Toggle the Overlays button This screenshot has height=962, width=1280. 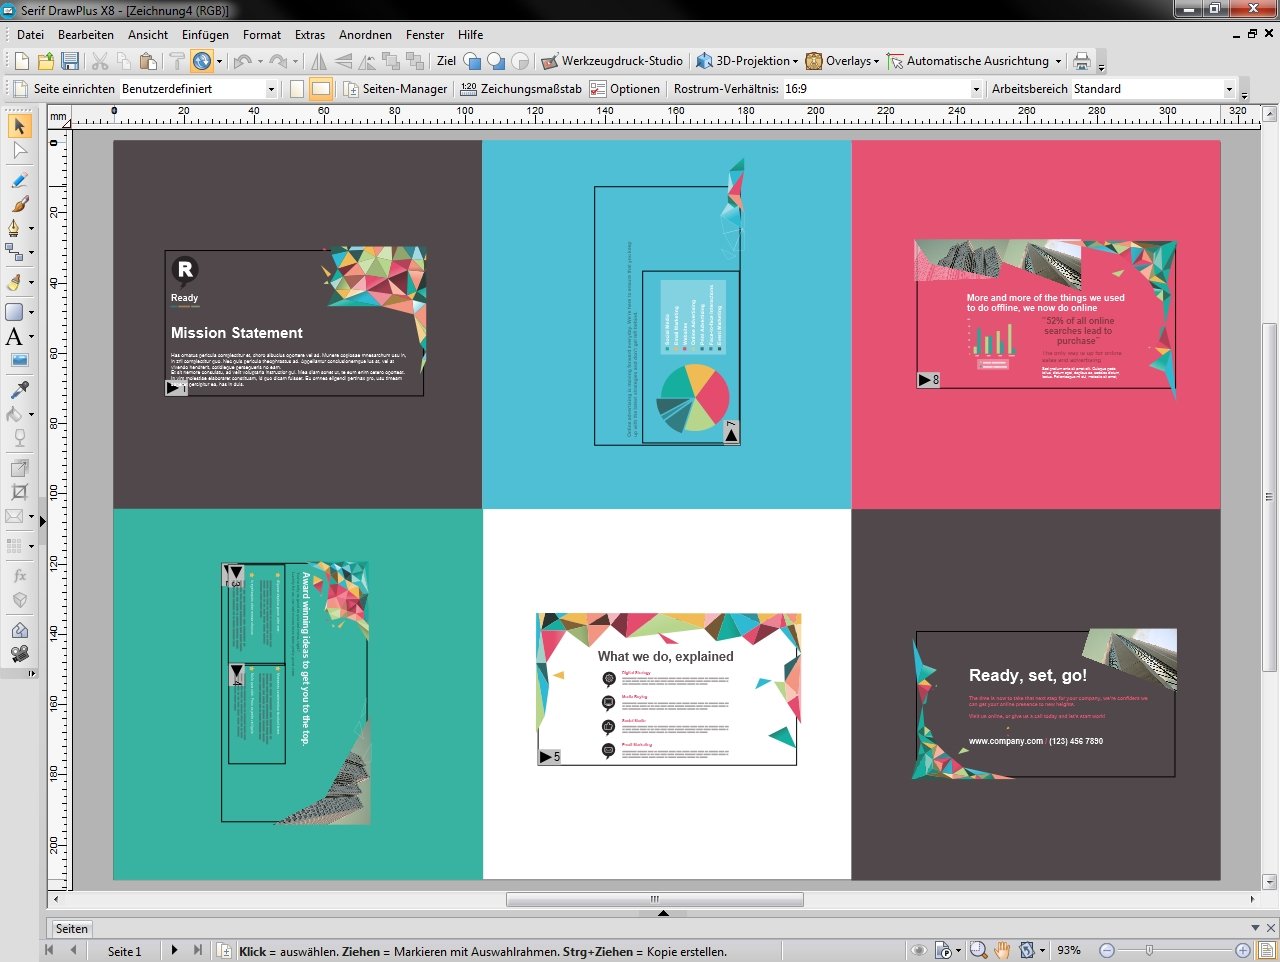838,61
